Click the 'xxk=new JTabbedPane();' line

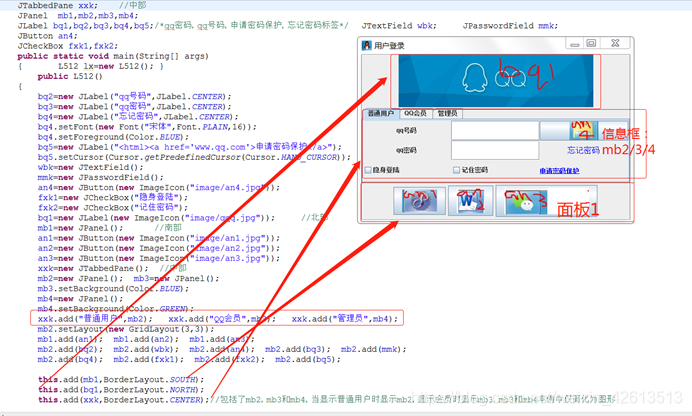tap(93, 268)
